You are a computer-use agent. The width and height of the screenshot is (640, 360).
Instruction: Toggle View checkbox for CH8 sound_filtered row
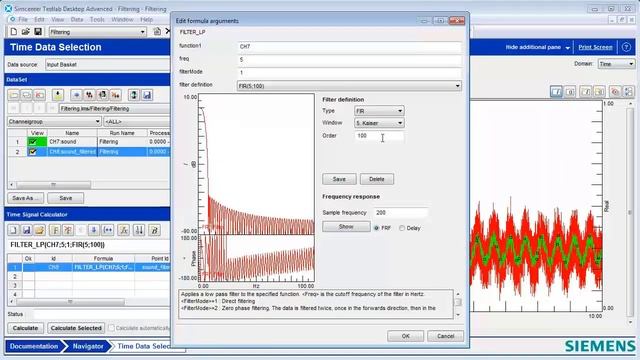33,152
